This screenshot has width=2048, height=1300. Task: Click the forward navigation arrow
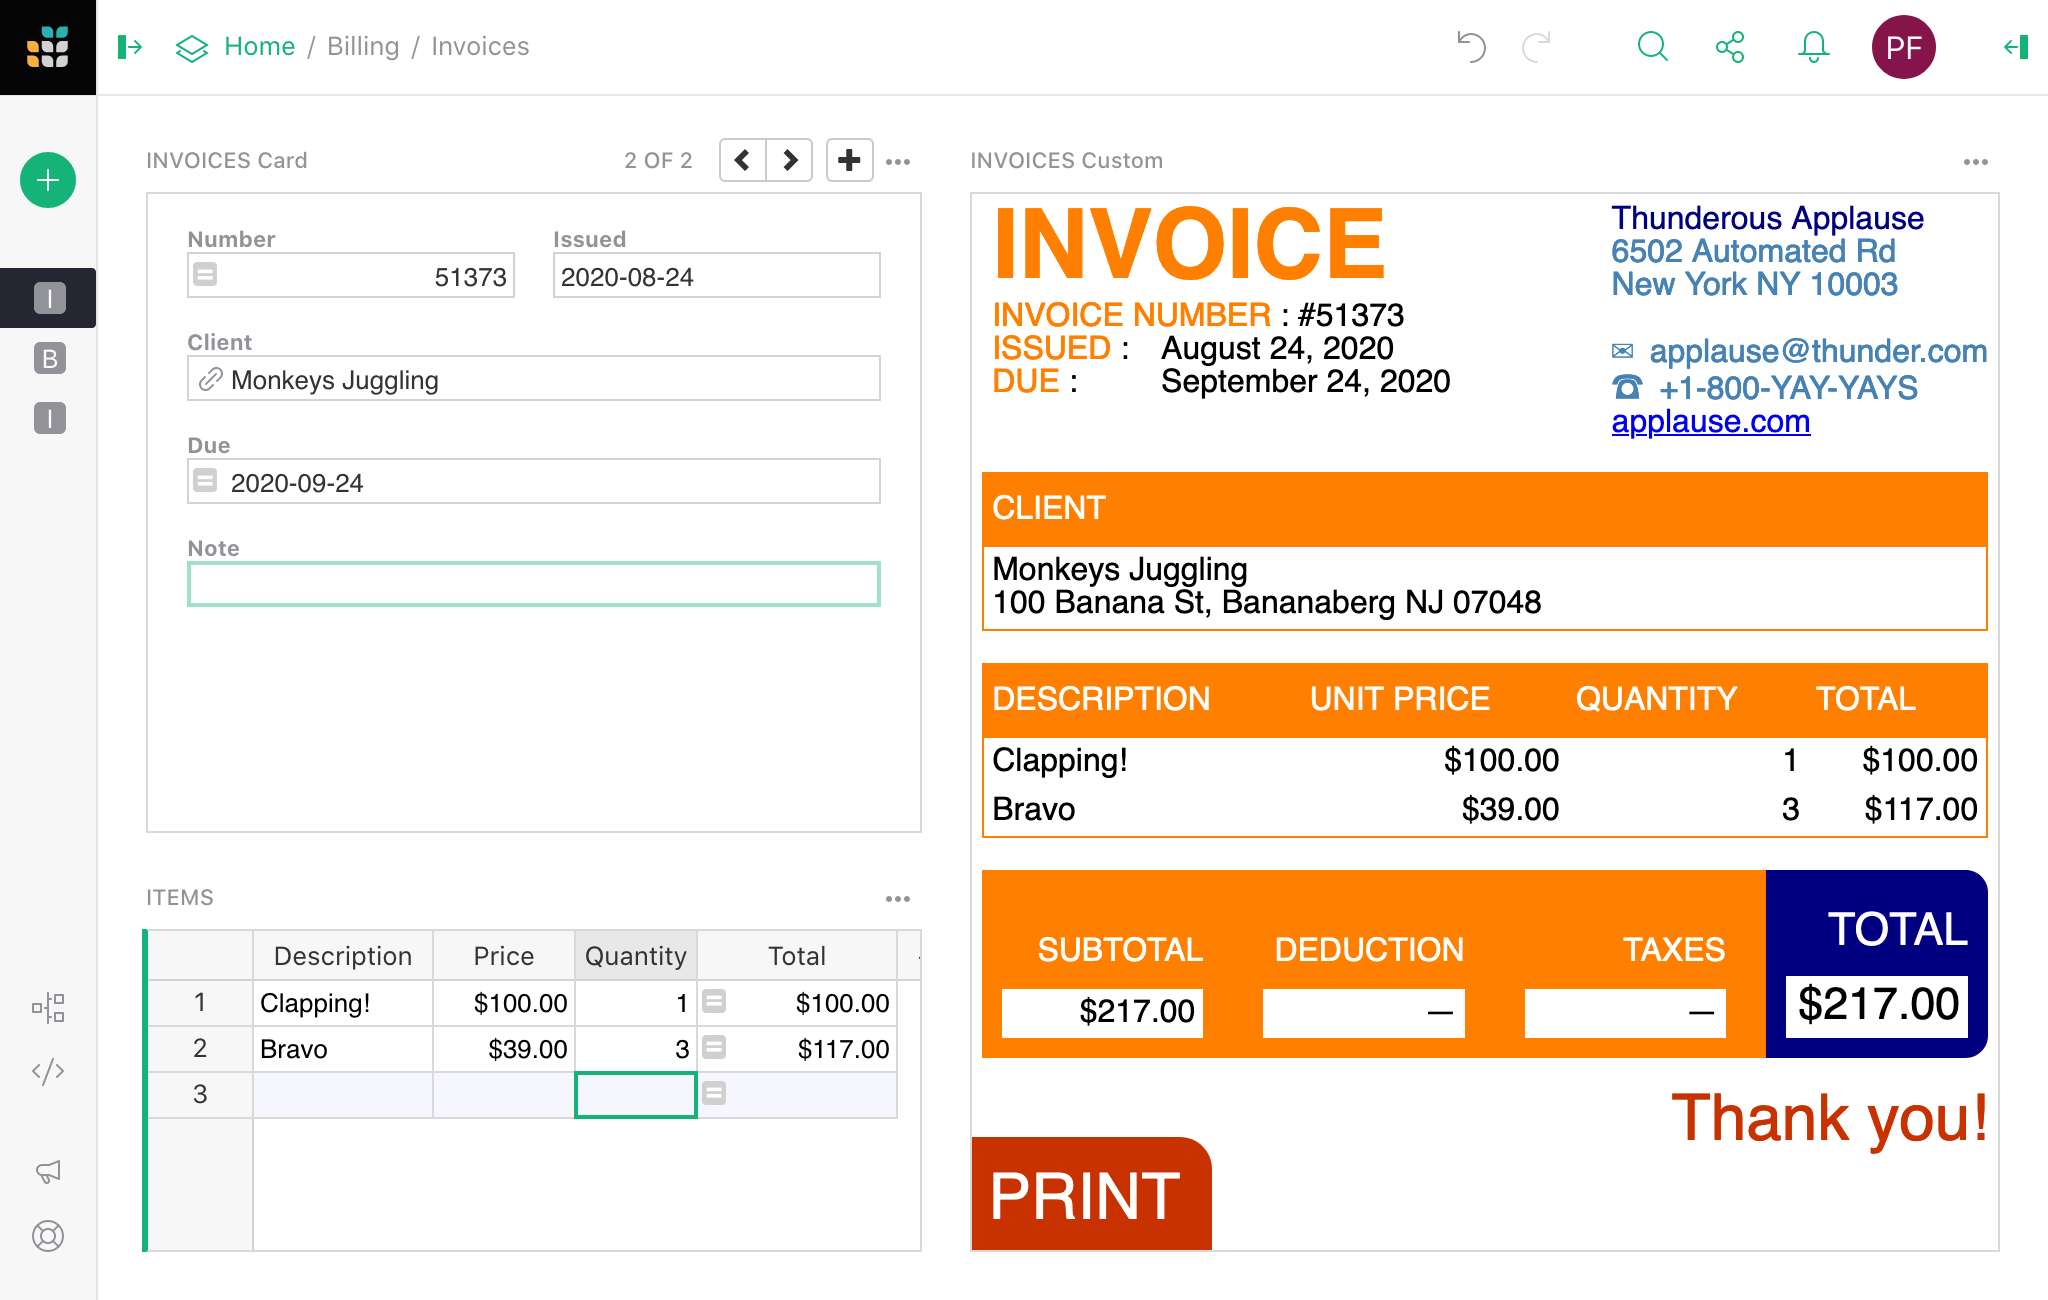[788, 161]
